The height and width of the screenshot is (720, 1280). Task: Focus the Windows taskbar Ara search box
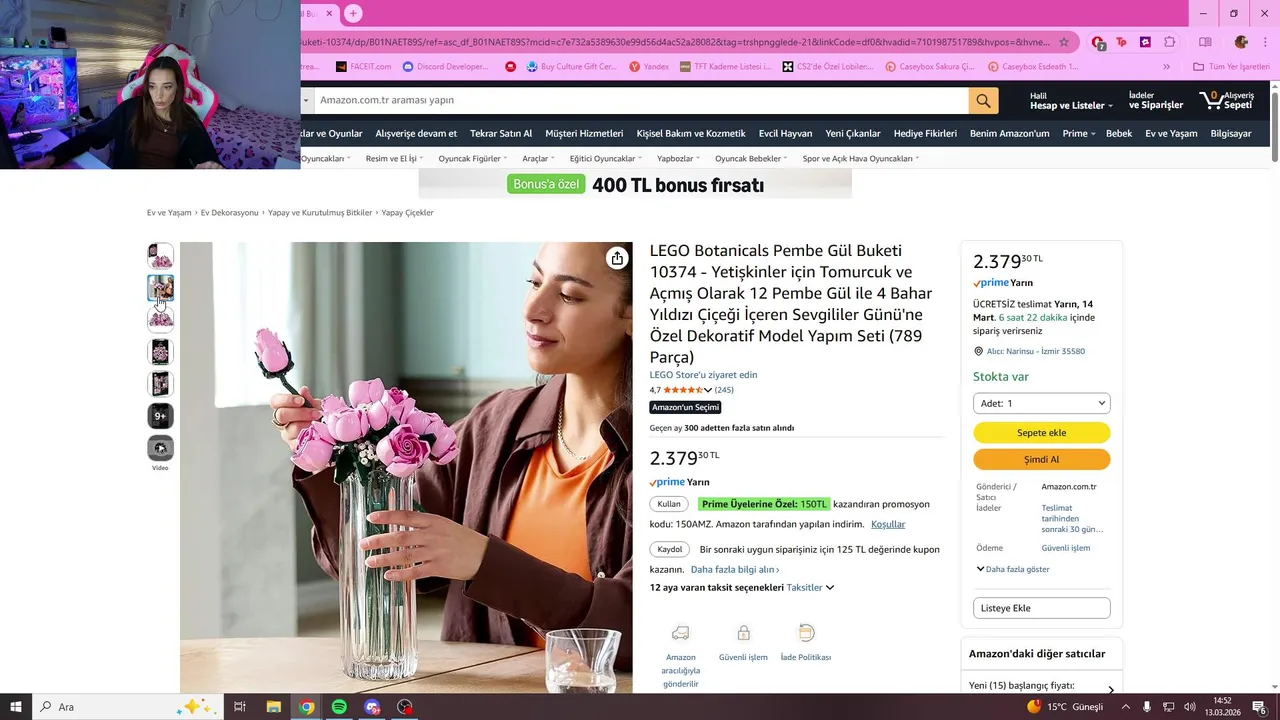click(128, 707)
